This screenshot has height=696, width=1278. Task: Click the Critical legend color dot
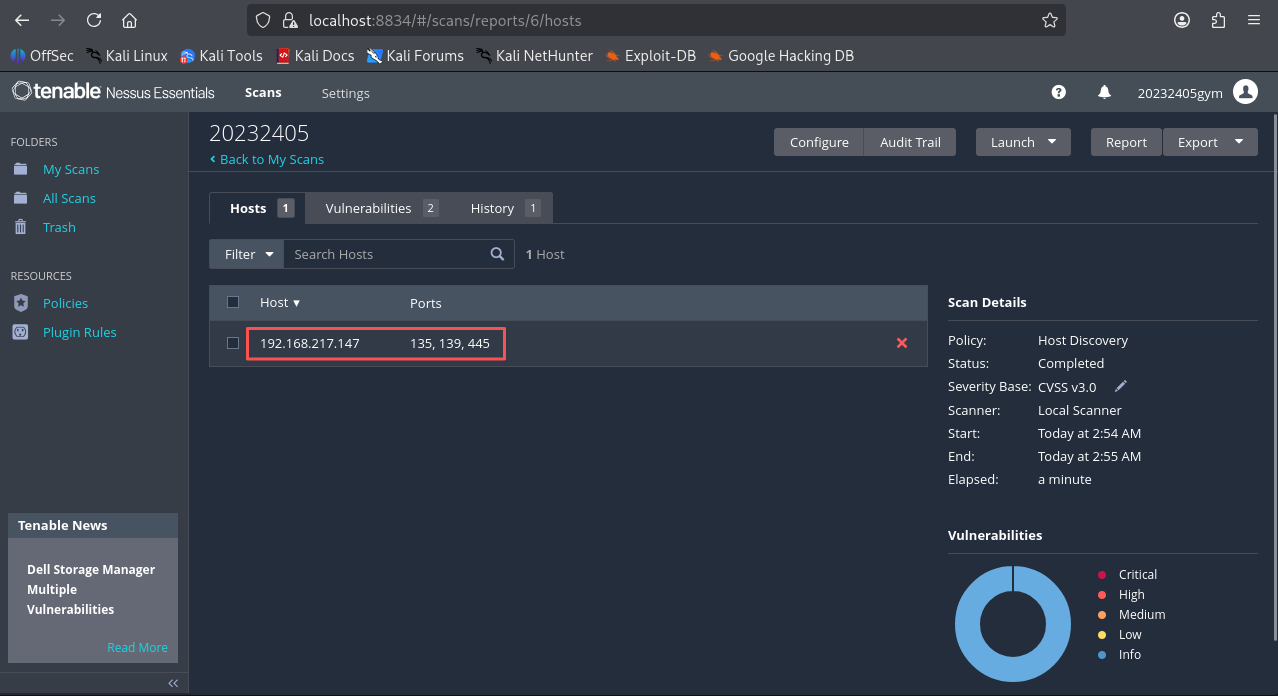1102,575
